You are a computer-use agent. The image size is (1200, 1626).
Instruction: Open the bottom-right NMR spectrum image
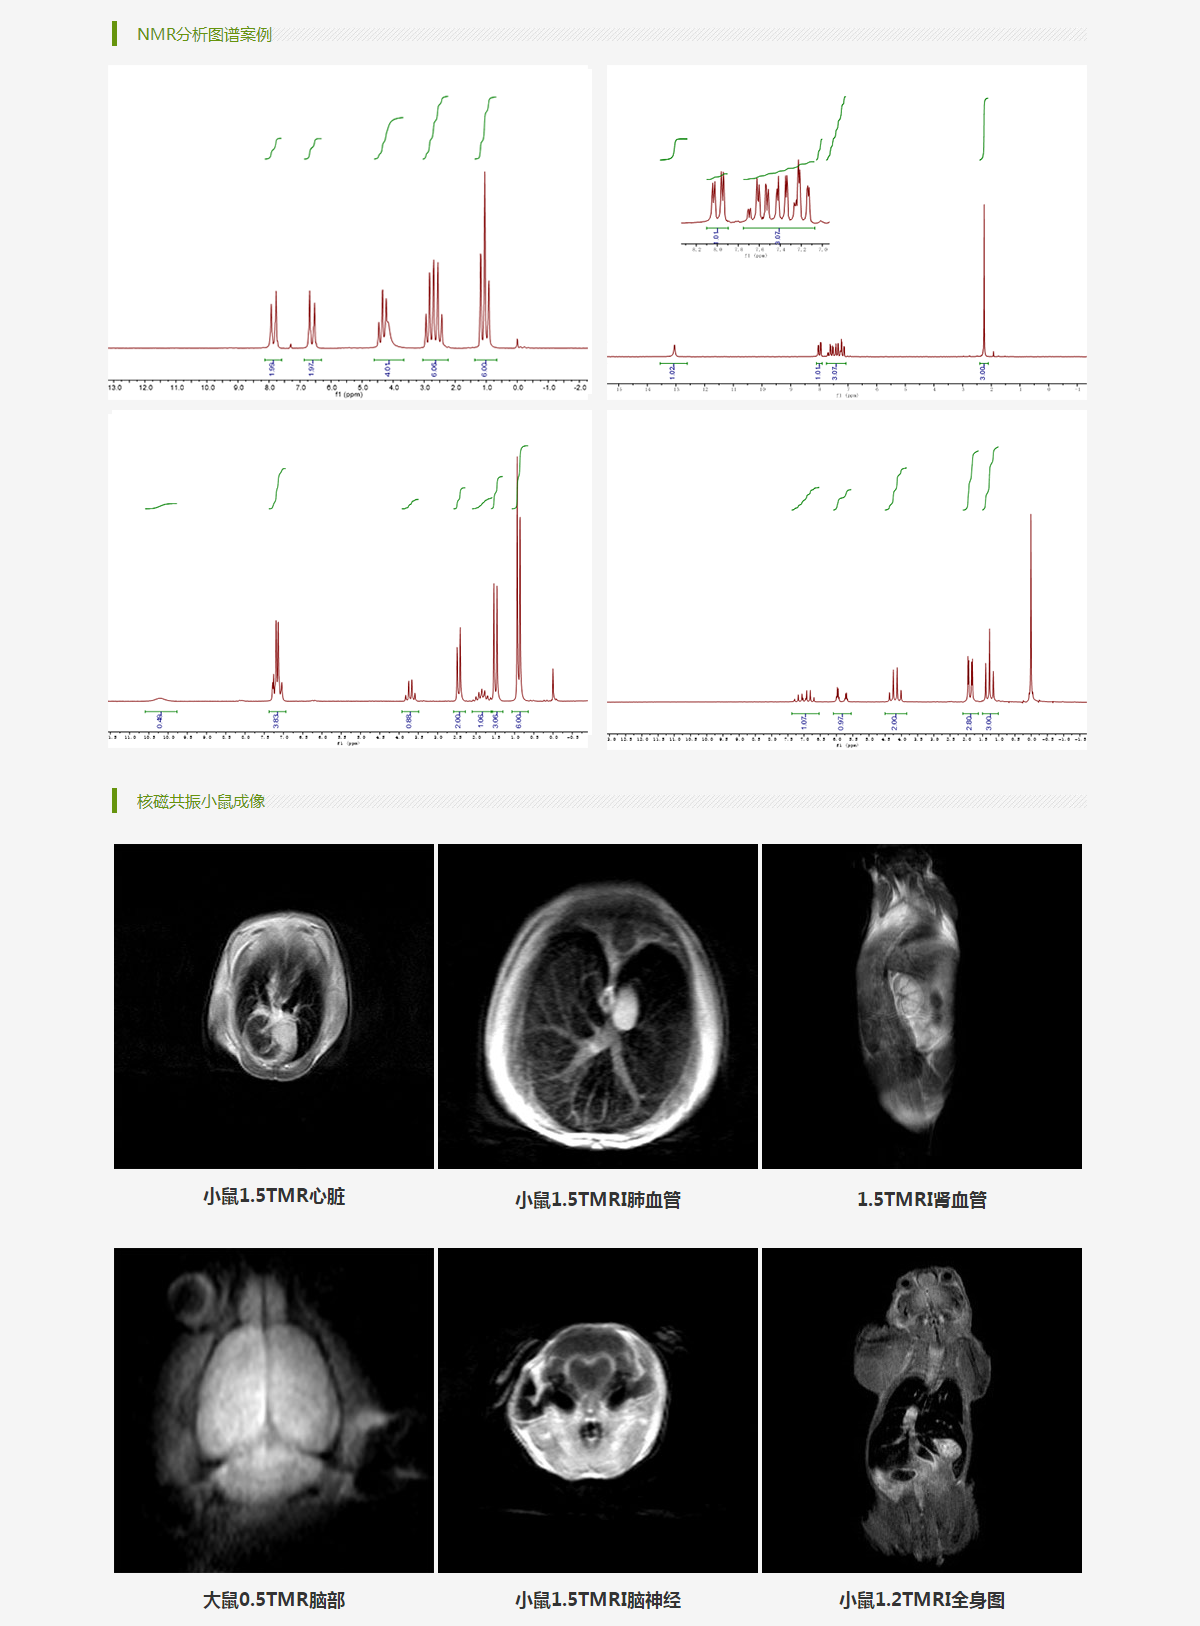[x=846, y=579]
